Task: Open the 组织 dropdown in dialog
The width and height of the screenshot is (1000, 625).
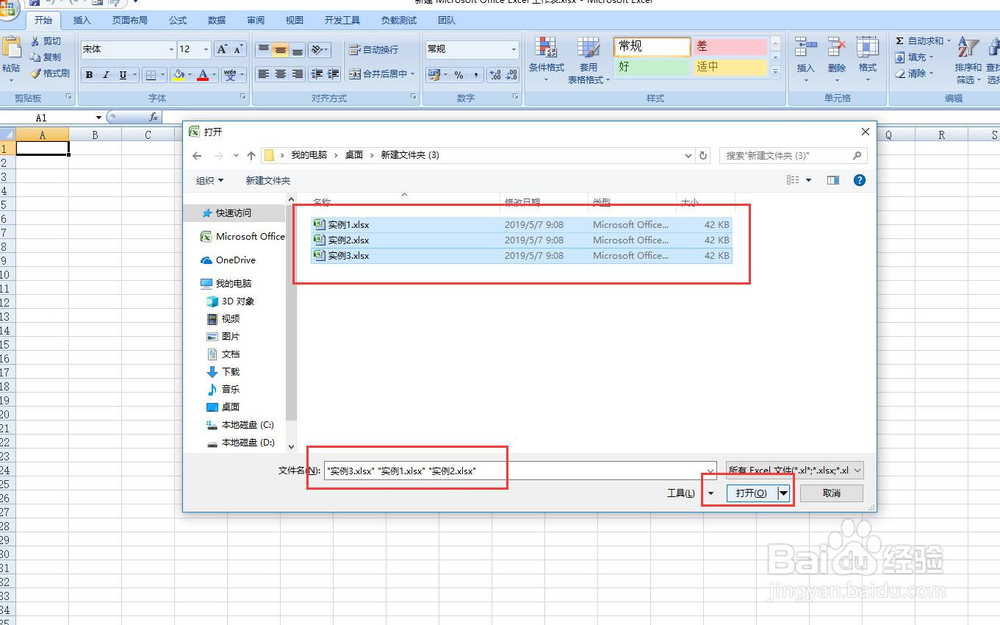Action: click(210, 180)
